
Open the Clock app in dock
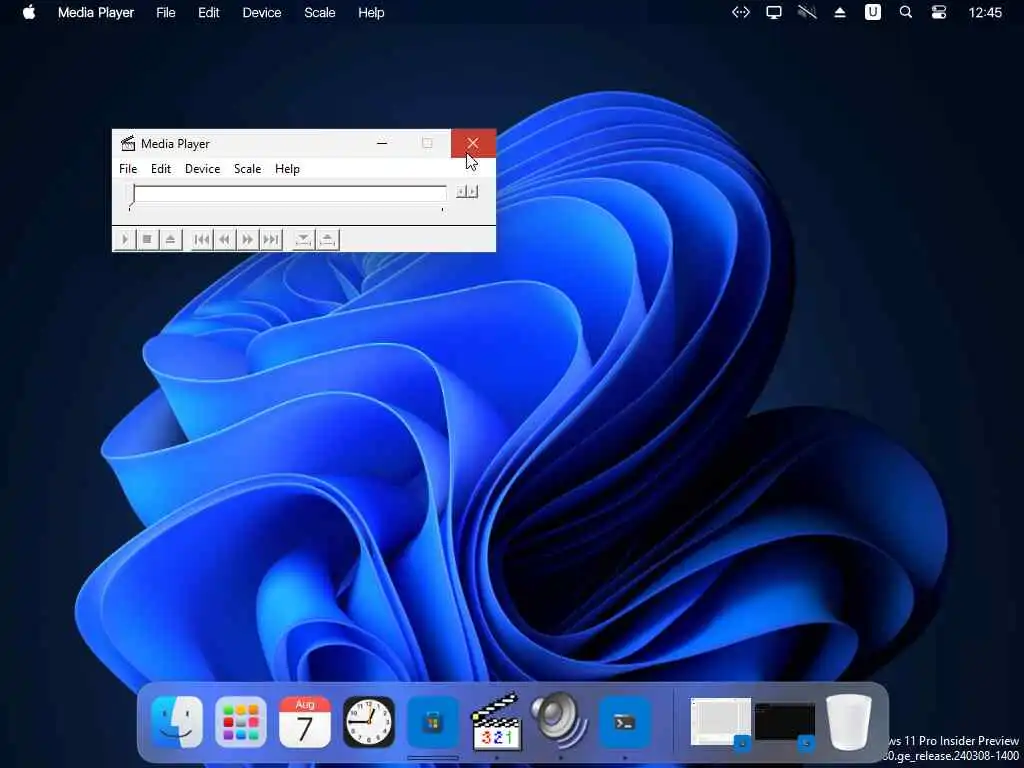pyautogui.click(x=368, y=722)
